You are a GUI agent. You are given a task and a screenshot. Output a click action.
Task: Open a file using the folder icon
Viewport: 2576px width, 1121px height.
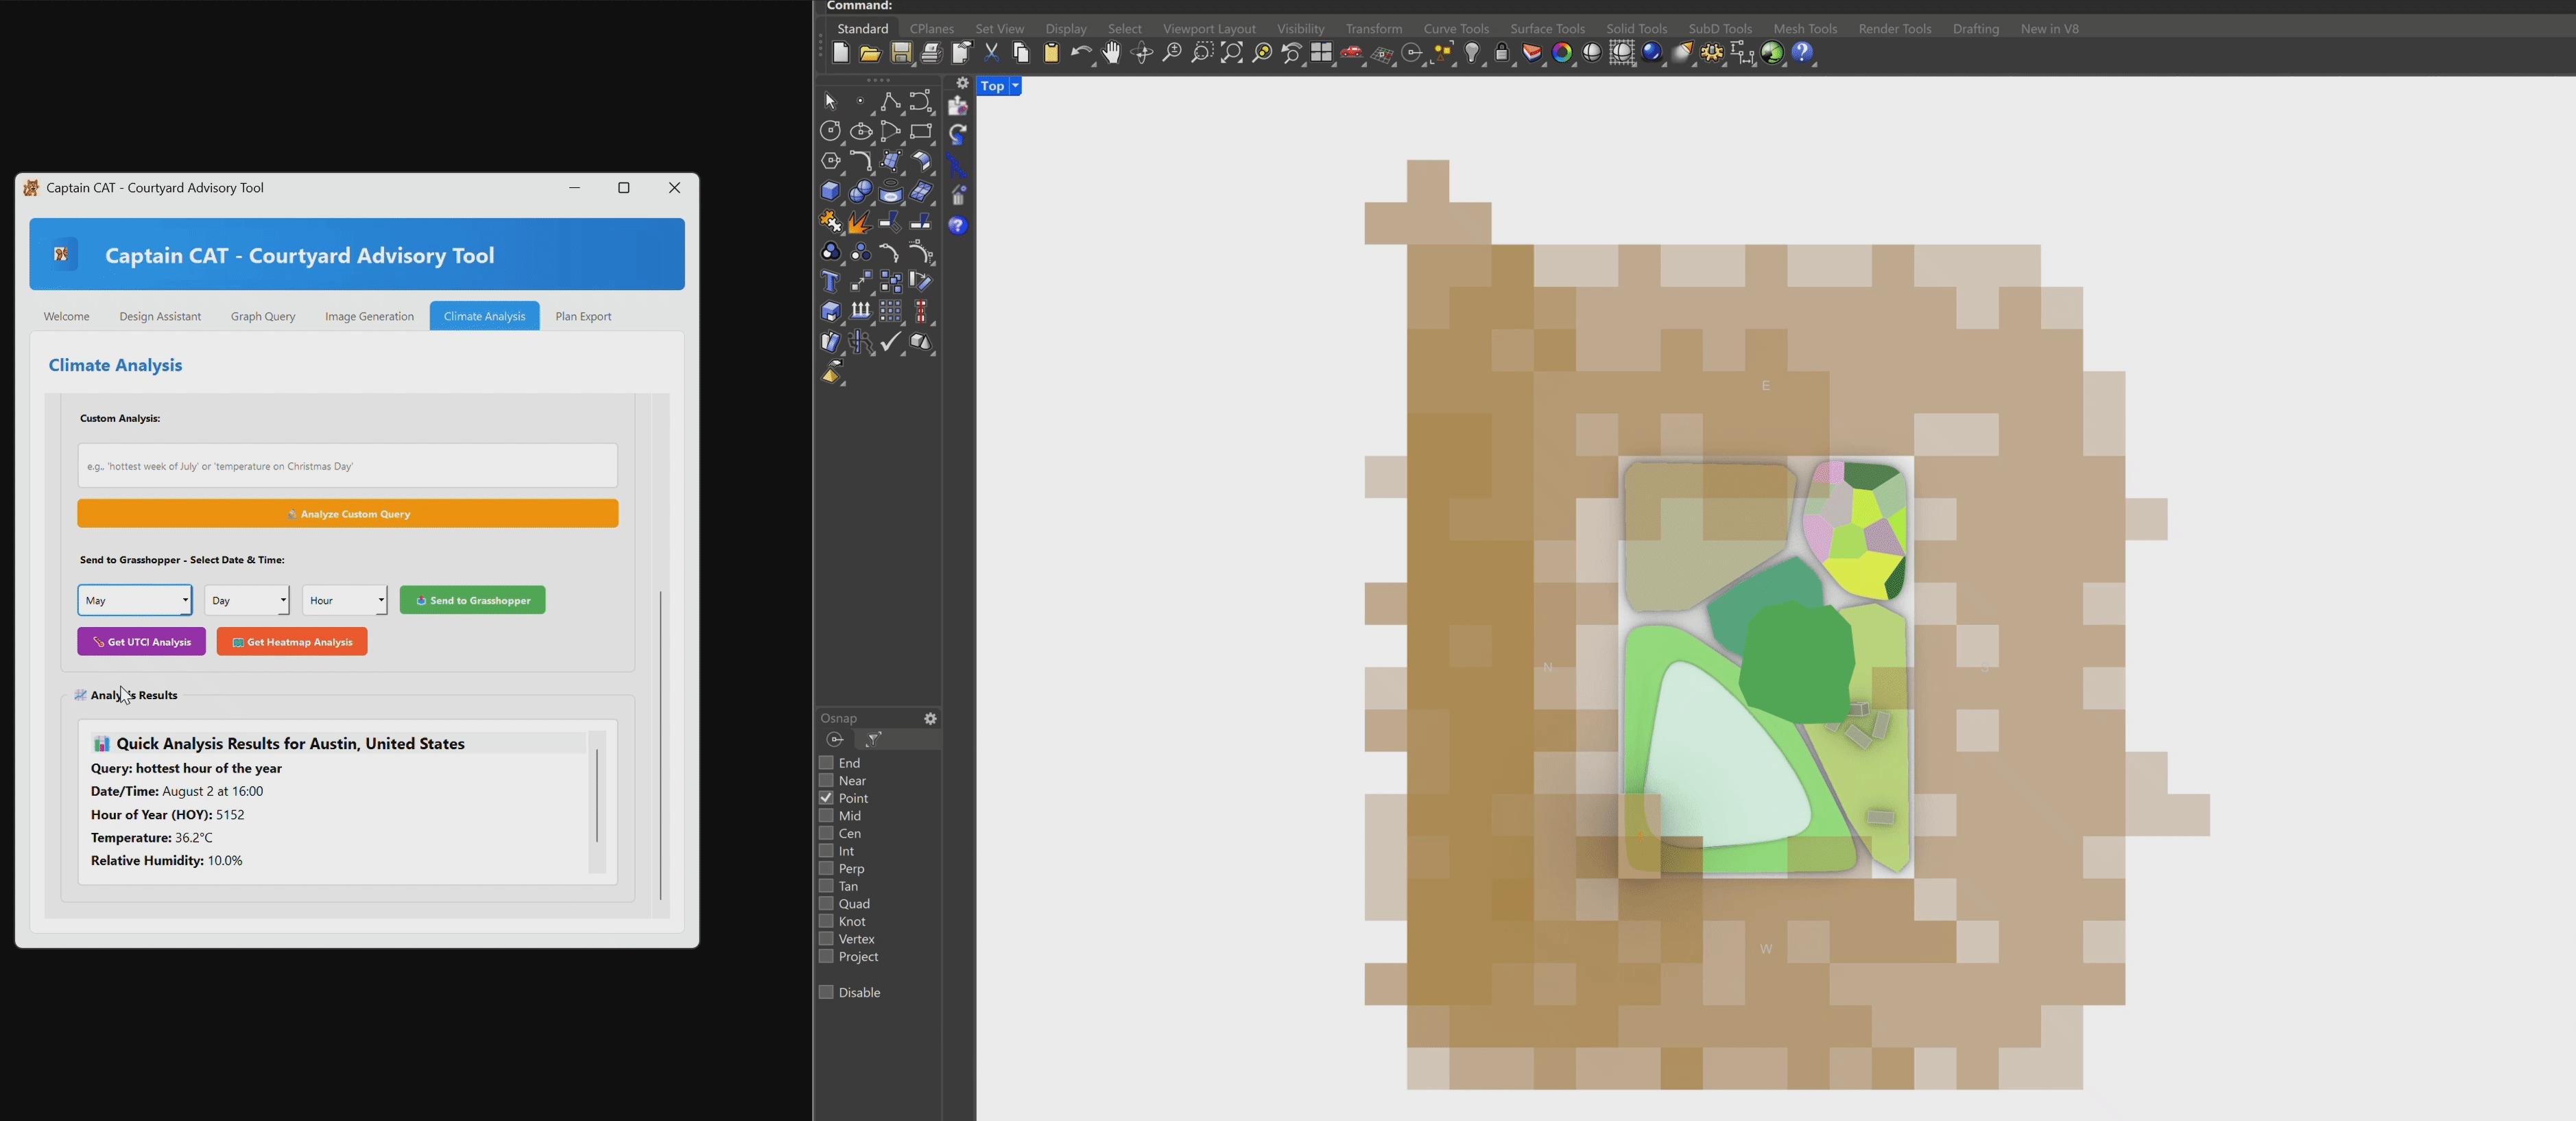point(871,53)
